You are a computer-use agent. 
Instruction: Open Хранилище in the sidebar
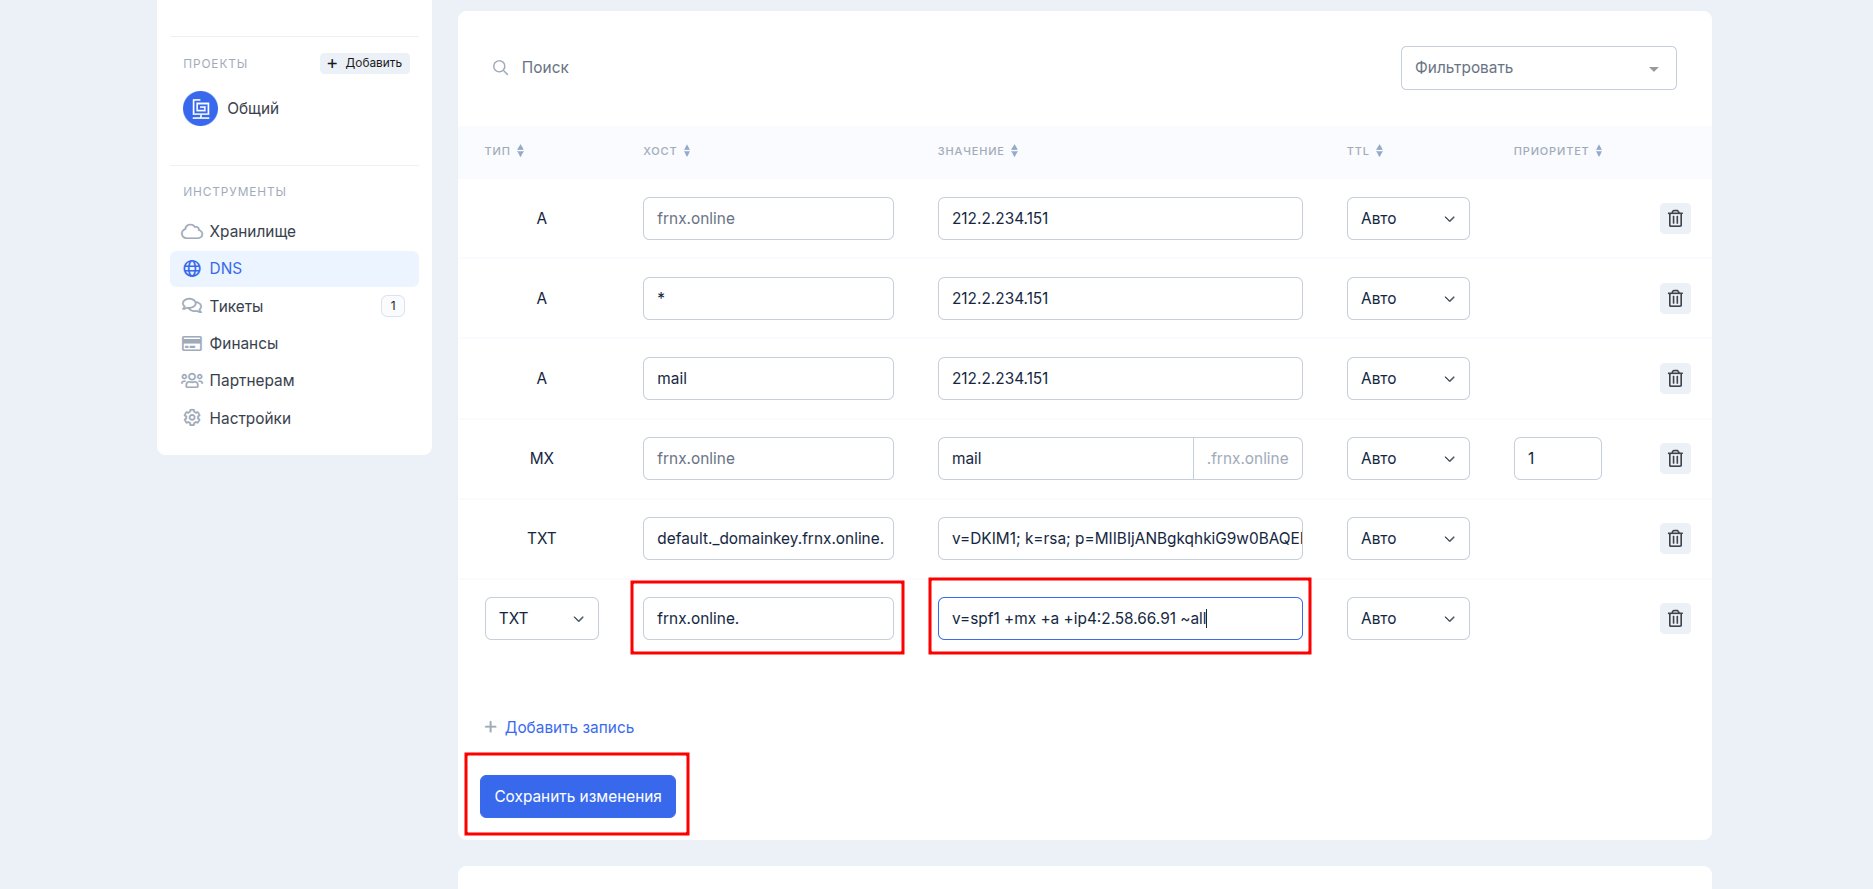pyautogui.click(x=252, y=231)
